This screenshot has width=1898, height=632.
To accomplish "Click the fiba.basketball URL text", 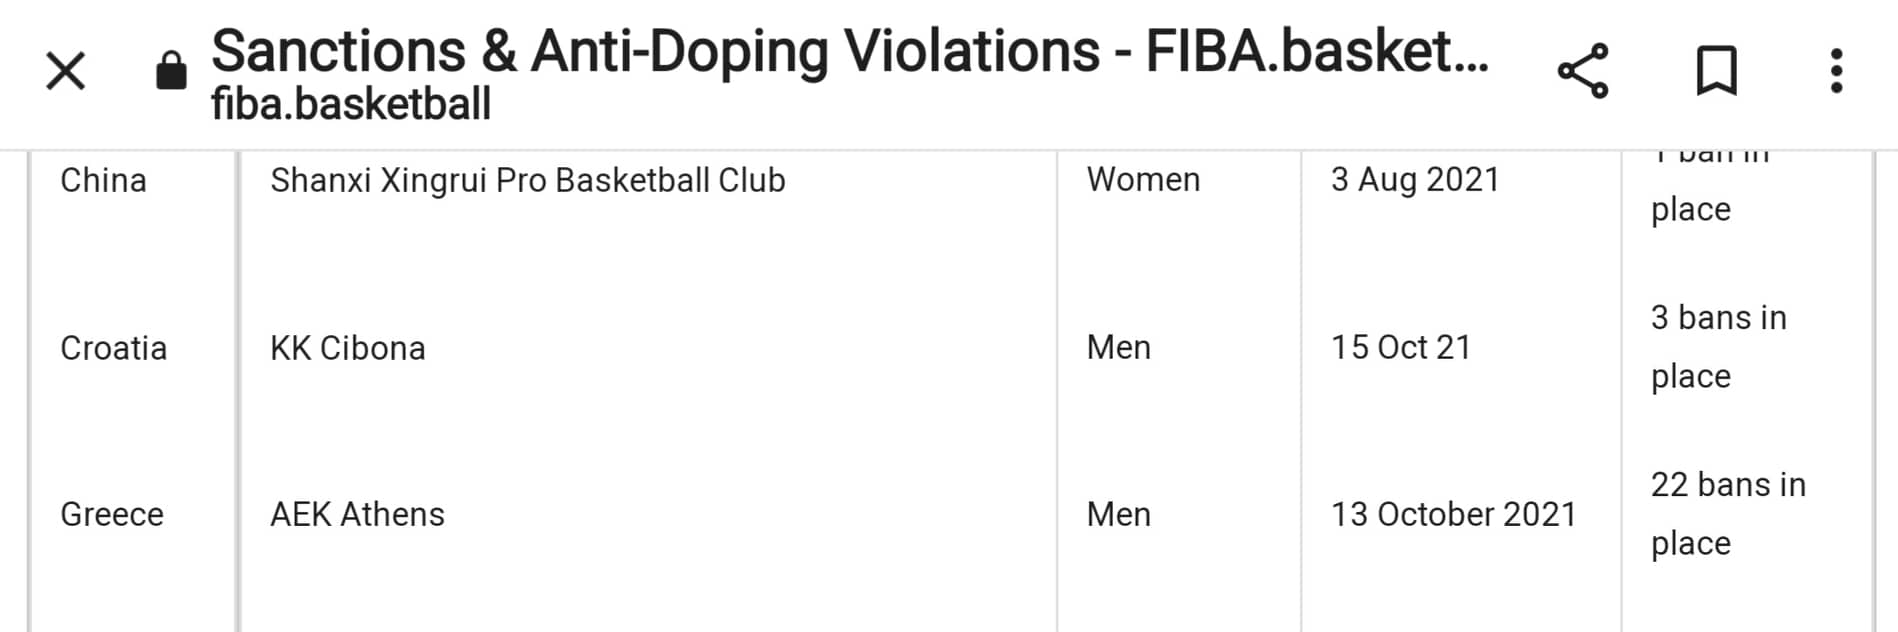I will pos(351,104).
